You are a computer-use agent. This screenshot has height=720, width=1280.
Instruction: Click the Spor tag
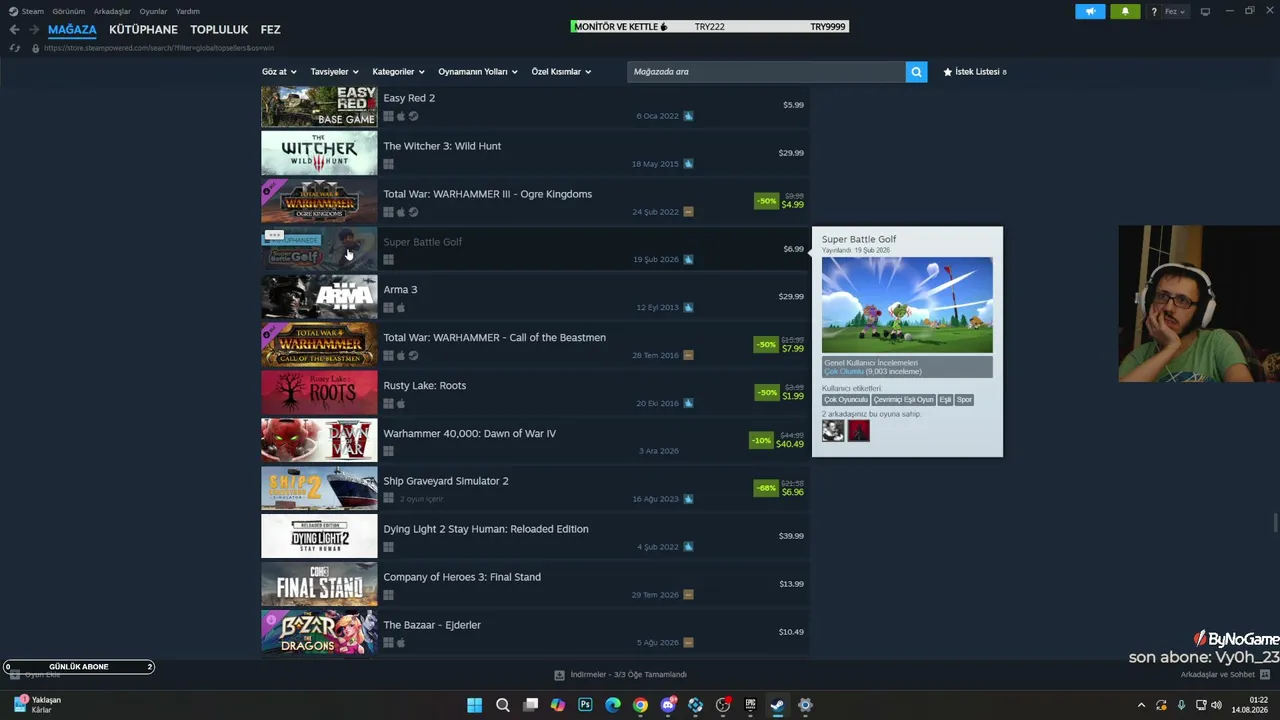(x=964, y=400)
